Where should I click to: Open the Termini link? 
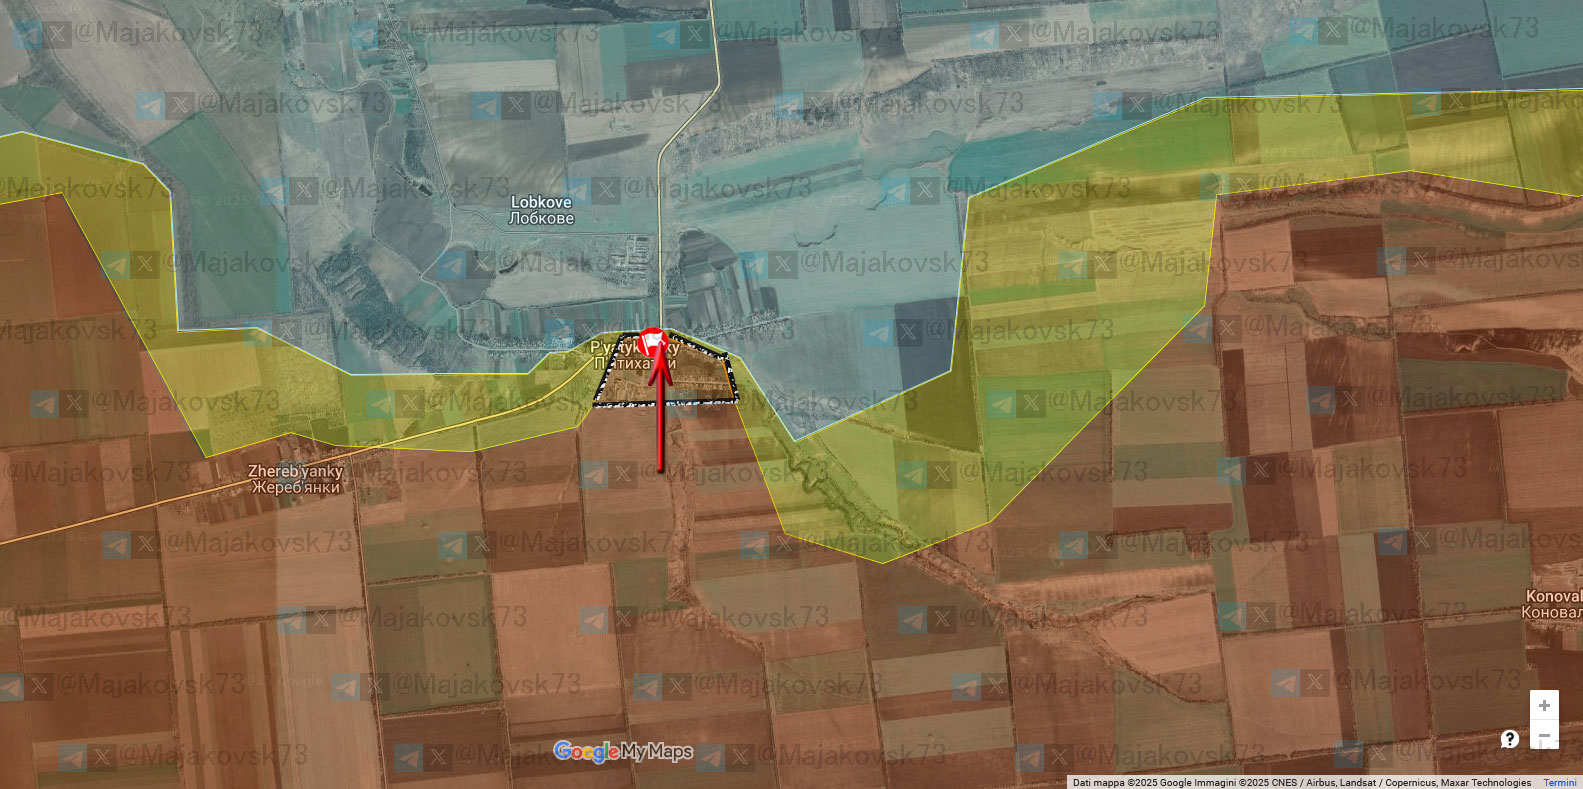click(x=1560, y=783)
